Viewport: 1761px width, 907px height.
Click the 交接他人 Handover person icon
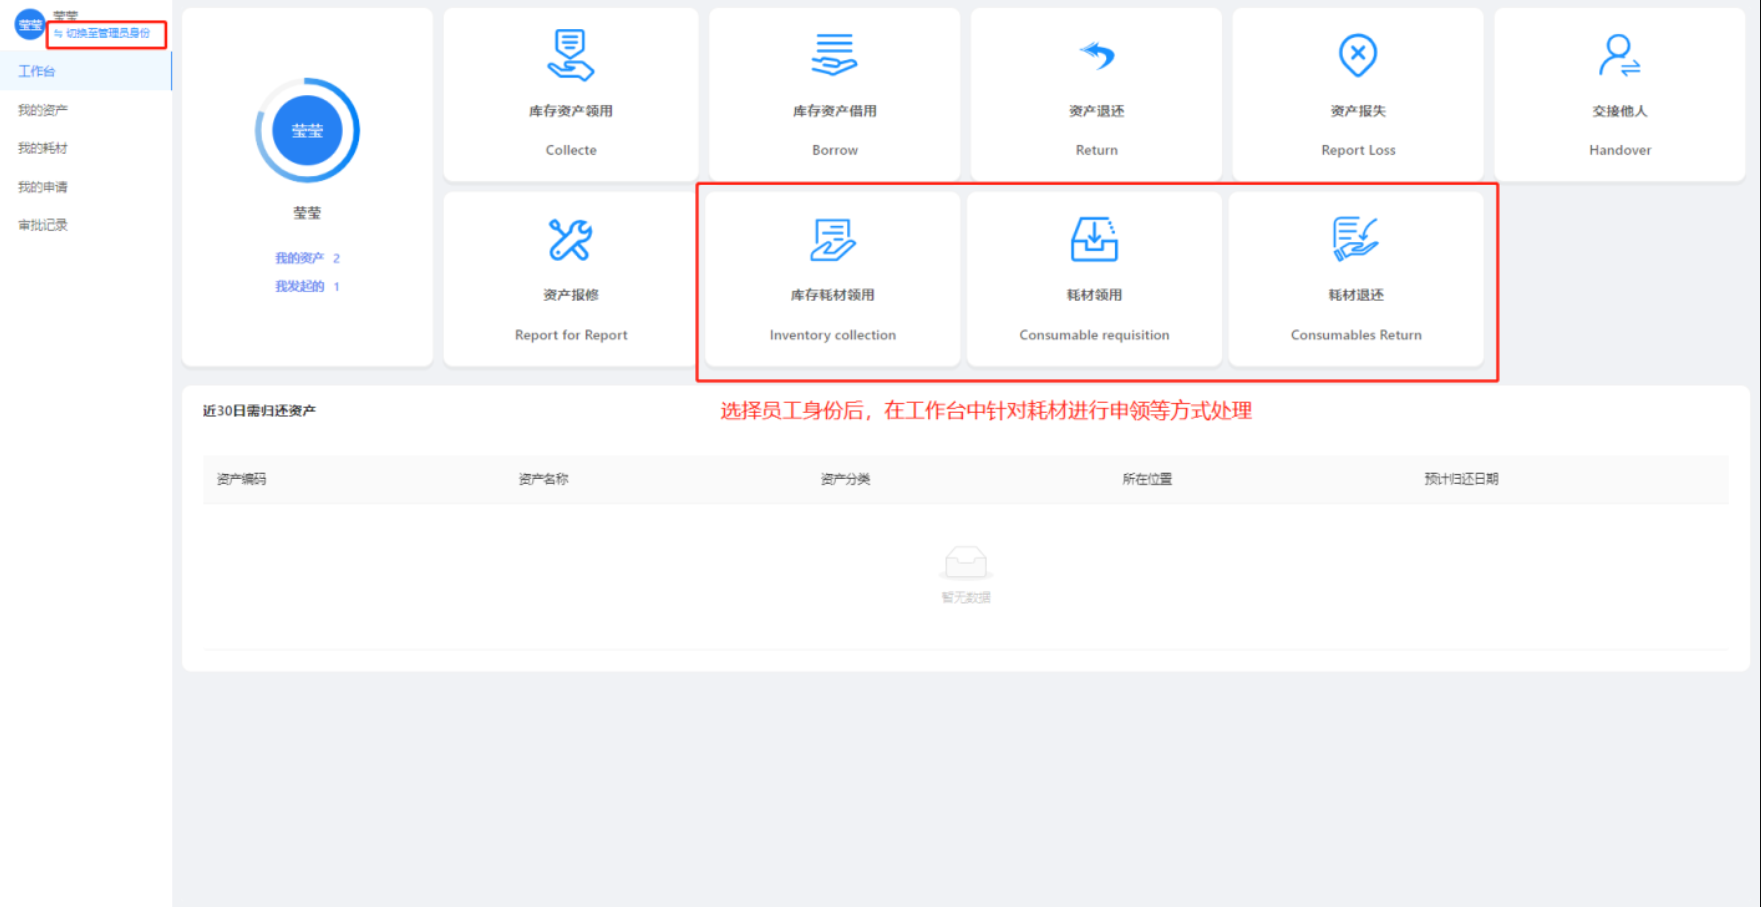[x=1619, y=55]
